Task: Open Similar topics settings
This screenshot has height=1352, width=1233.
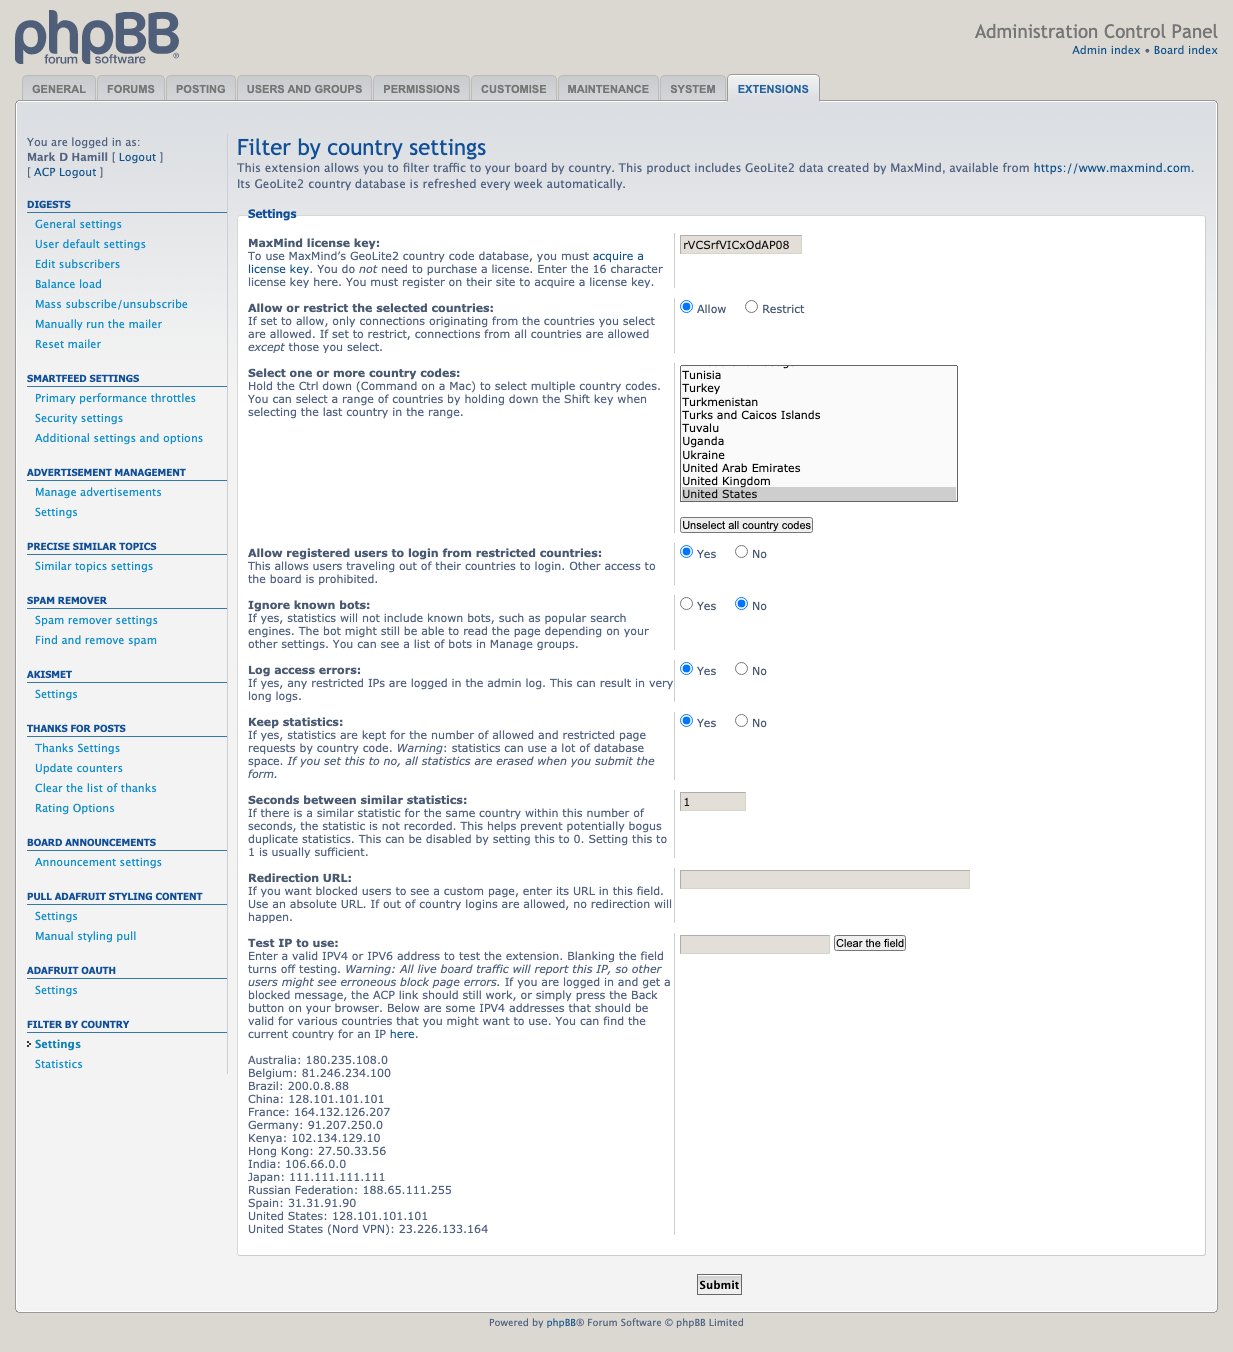Action: (x=94, y=566)
